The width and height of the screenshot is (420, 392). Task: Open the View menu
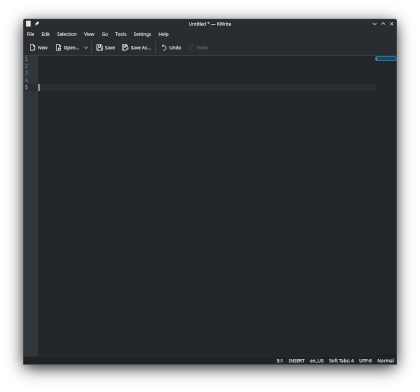pyautogui.click(x=89, y=34)
